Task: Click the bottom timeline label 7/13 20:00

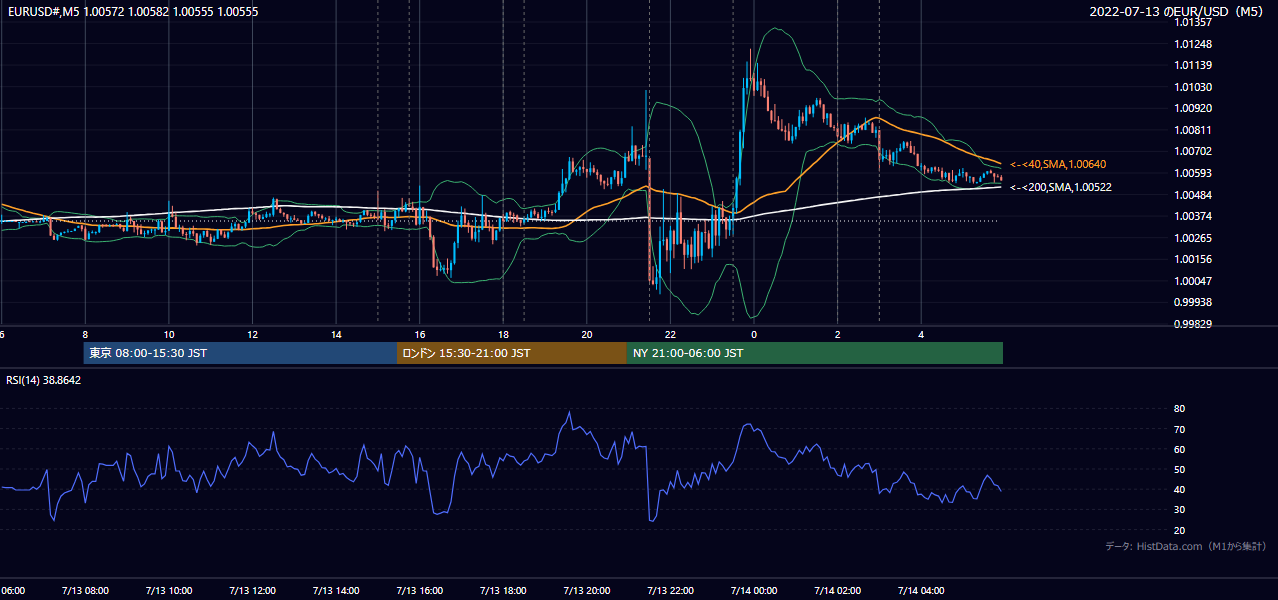Action: [587, 590]
